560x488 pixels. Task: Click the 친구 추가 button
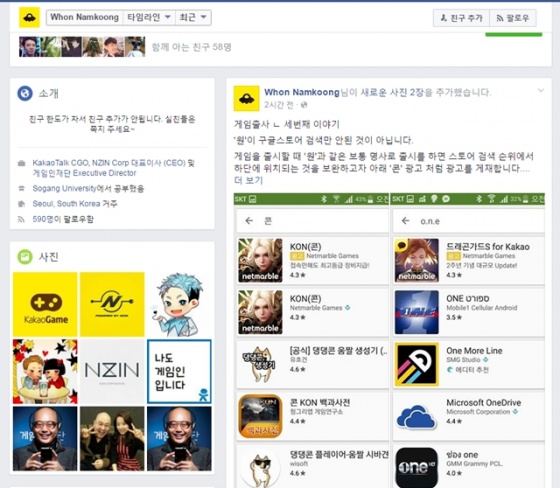click(x=461, y=18)
